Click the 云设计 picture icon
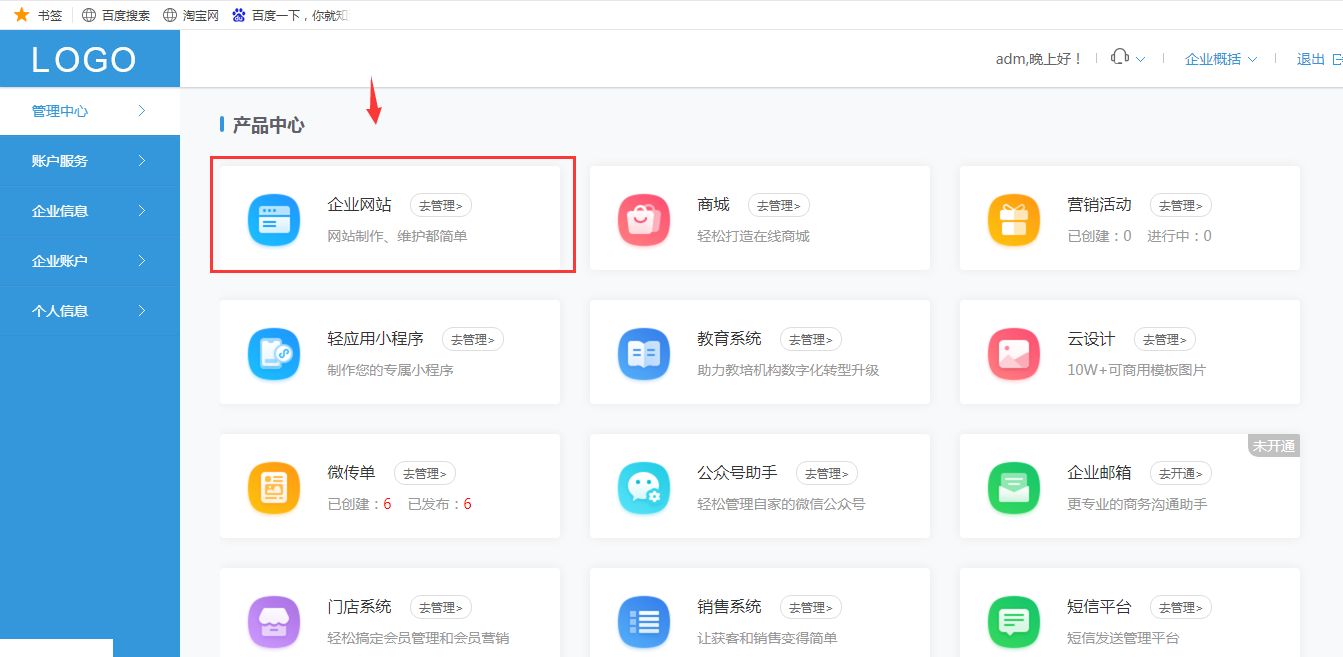 click(x=1013, y=353)
